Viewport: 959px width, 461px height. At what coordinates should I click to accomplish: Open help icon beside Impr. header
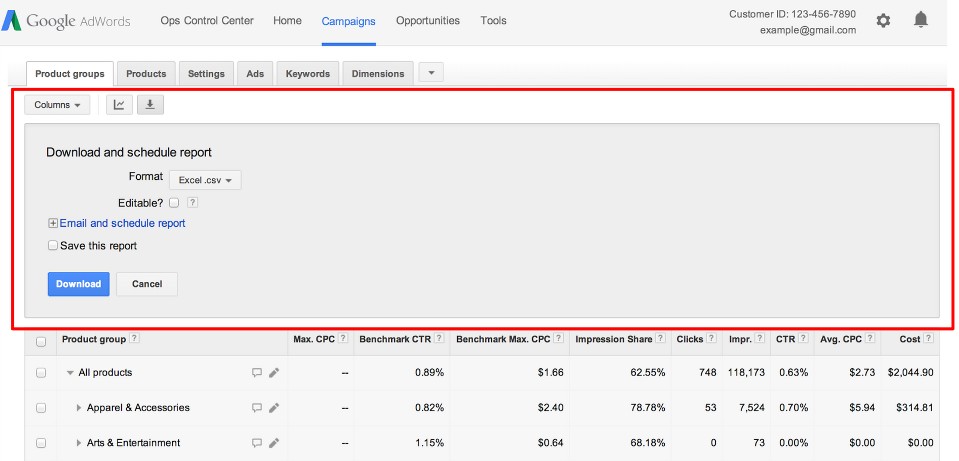tap(760, 338)
